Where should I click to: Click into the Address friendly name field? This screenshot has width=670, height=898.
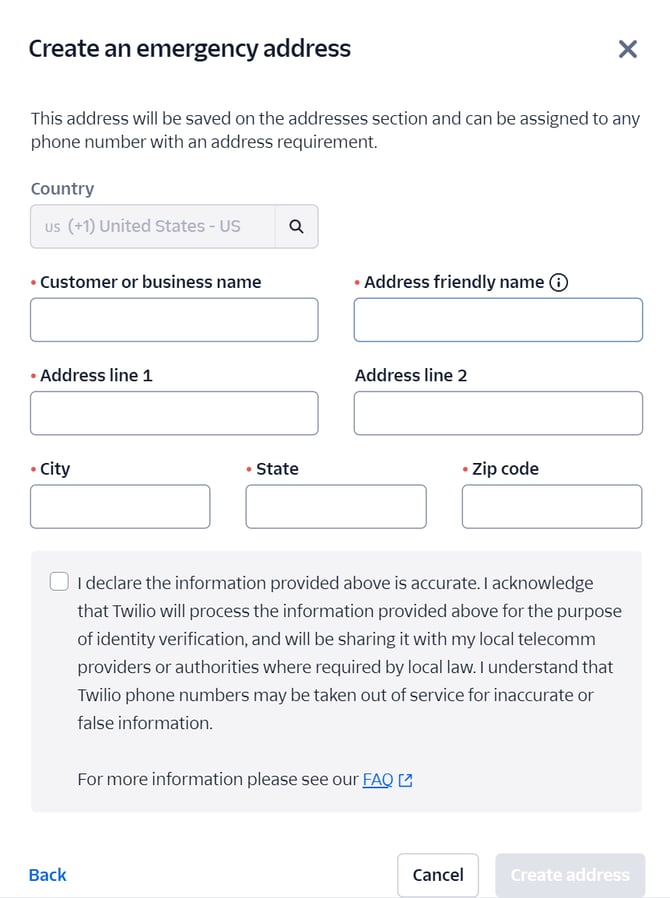tap(498, 320)
